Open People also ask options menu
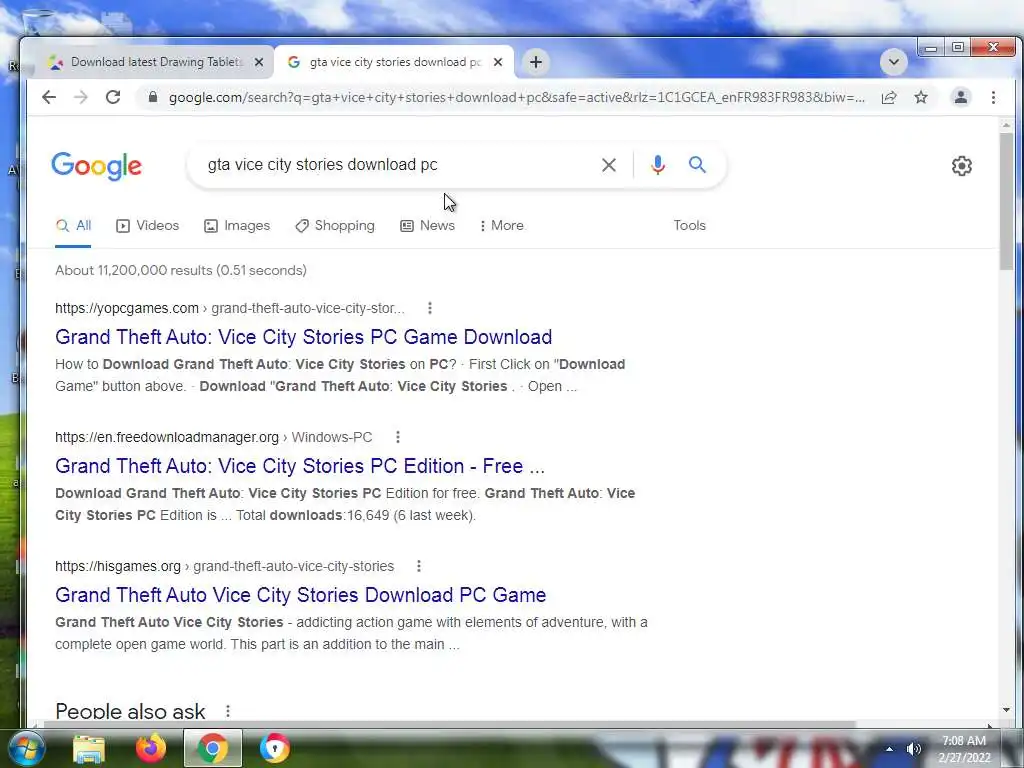 point(227,711)
